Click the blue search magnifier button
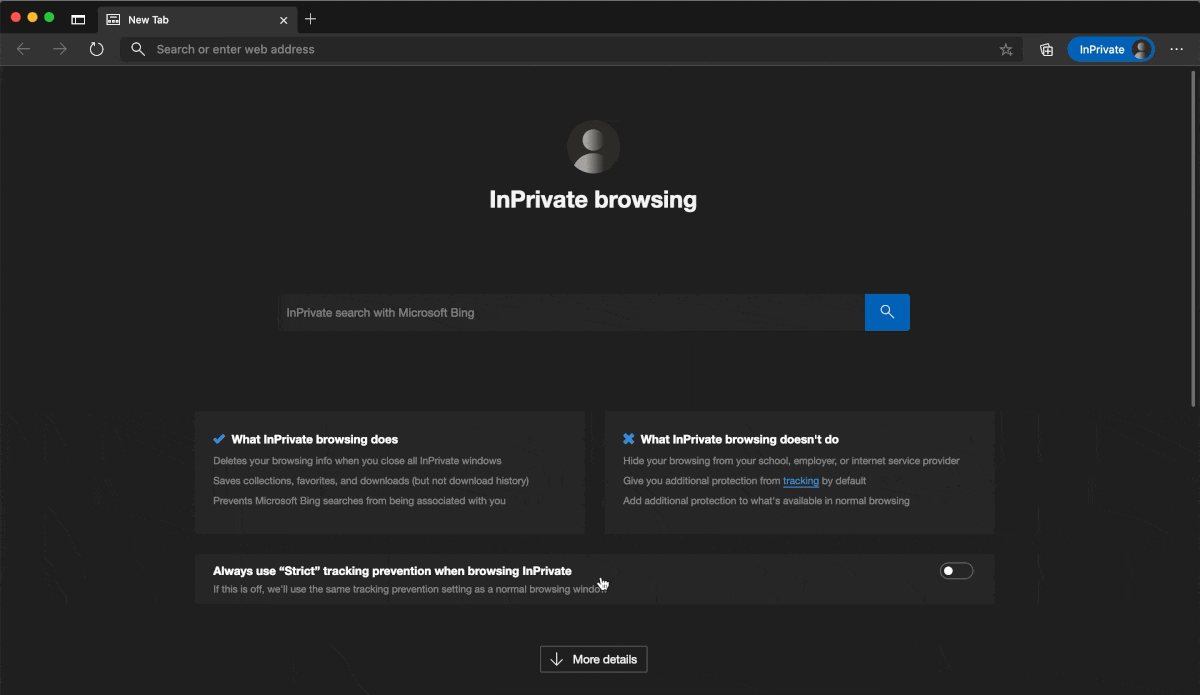1200x695 pixels. coord(887,312)
